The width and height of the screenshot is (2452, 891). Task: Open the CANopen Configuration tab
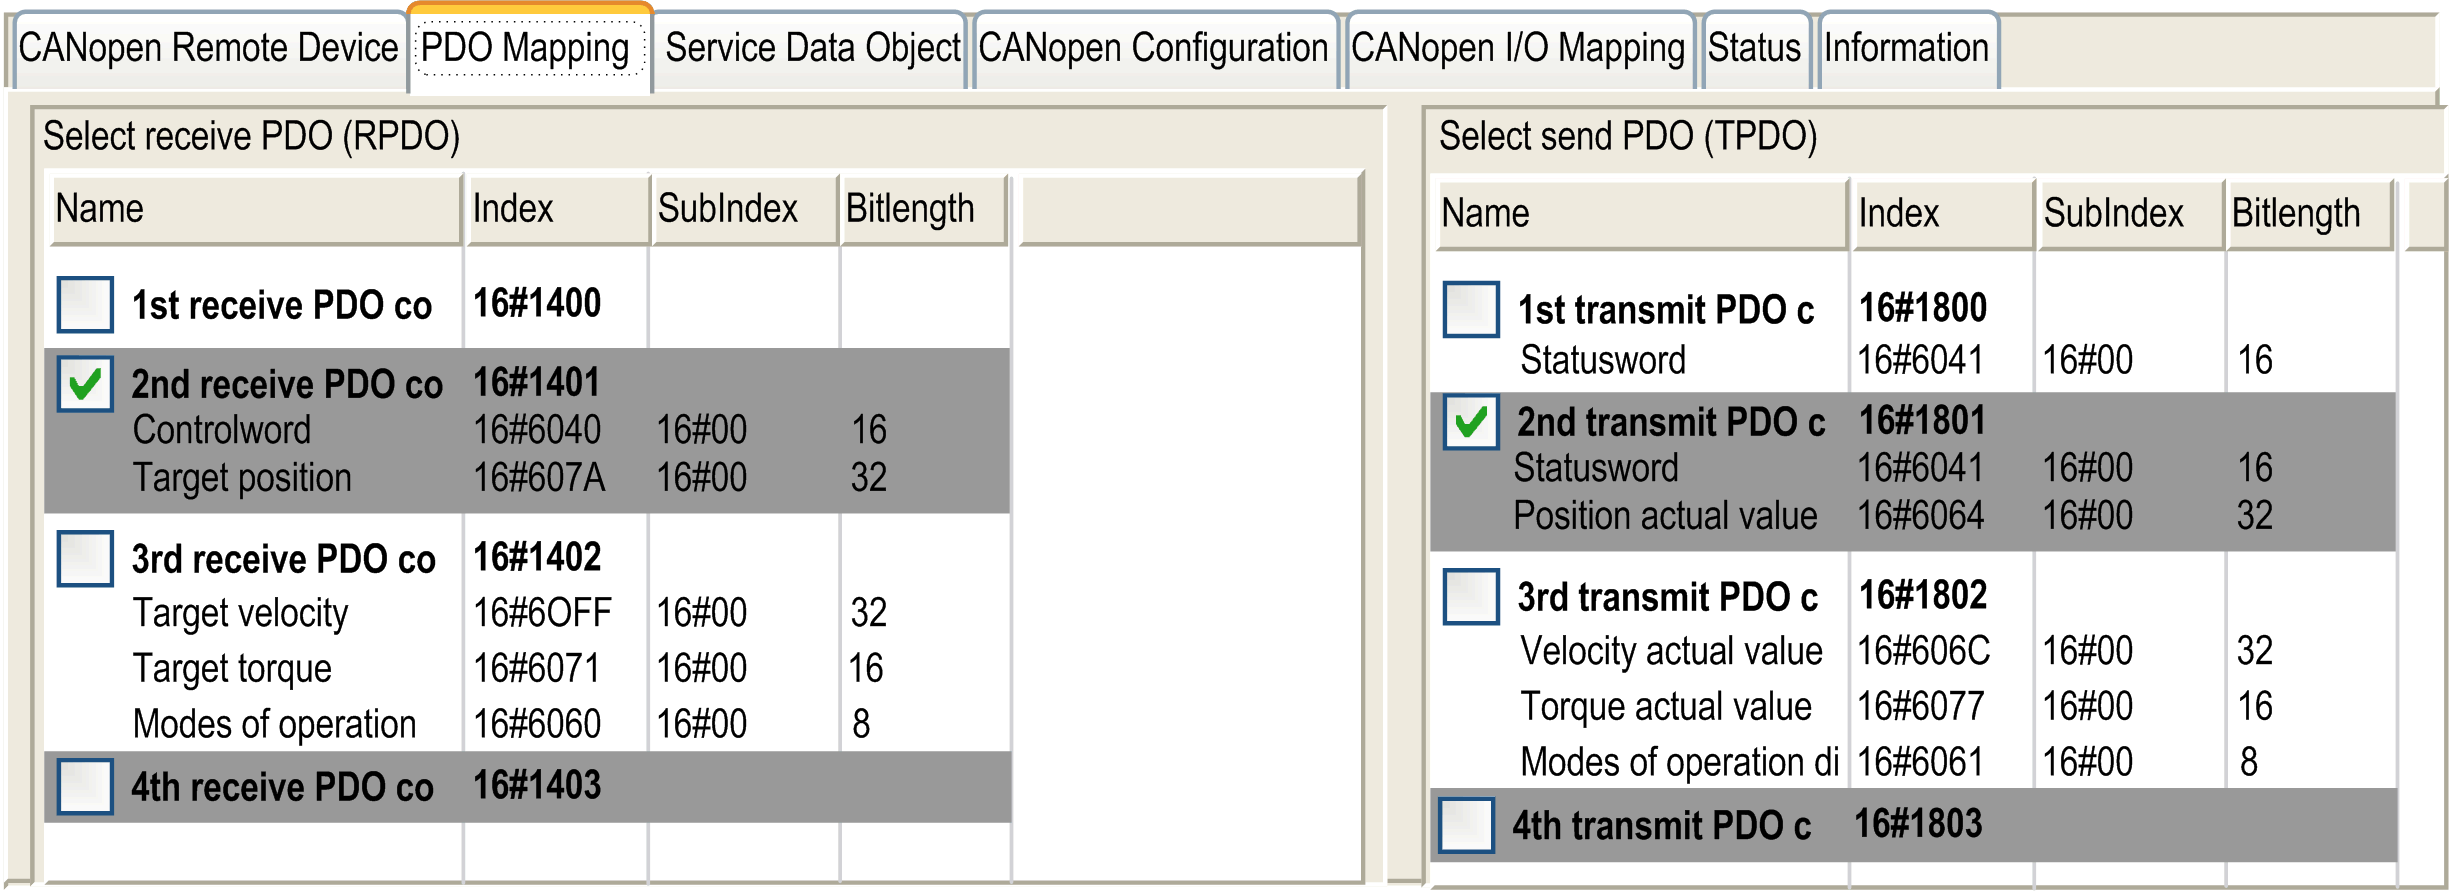tap(1153, 48)
